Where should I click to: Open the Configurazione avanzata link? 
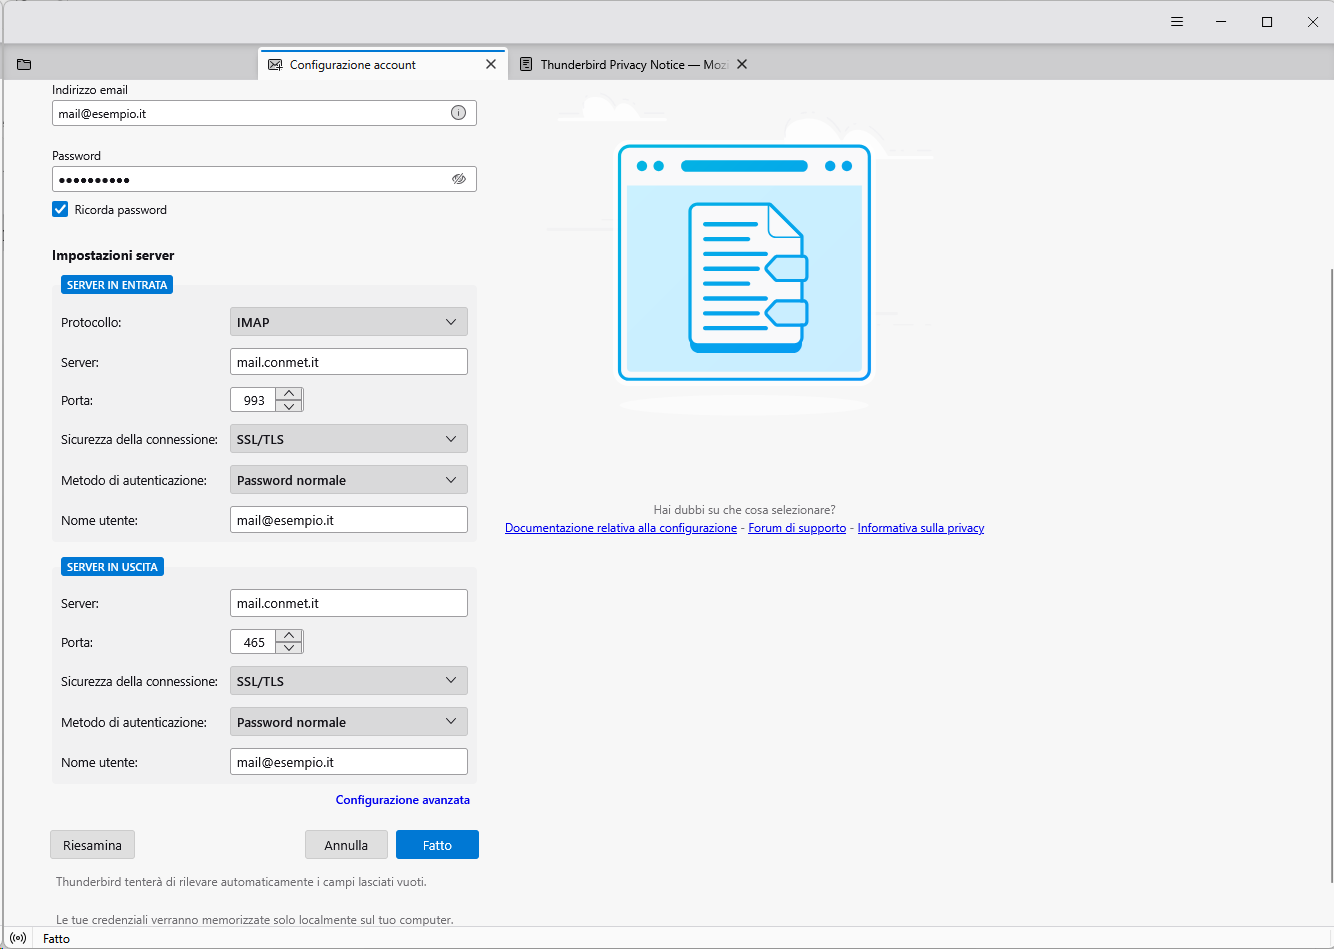point(402,800)
